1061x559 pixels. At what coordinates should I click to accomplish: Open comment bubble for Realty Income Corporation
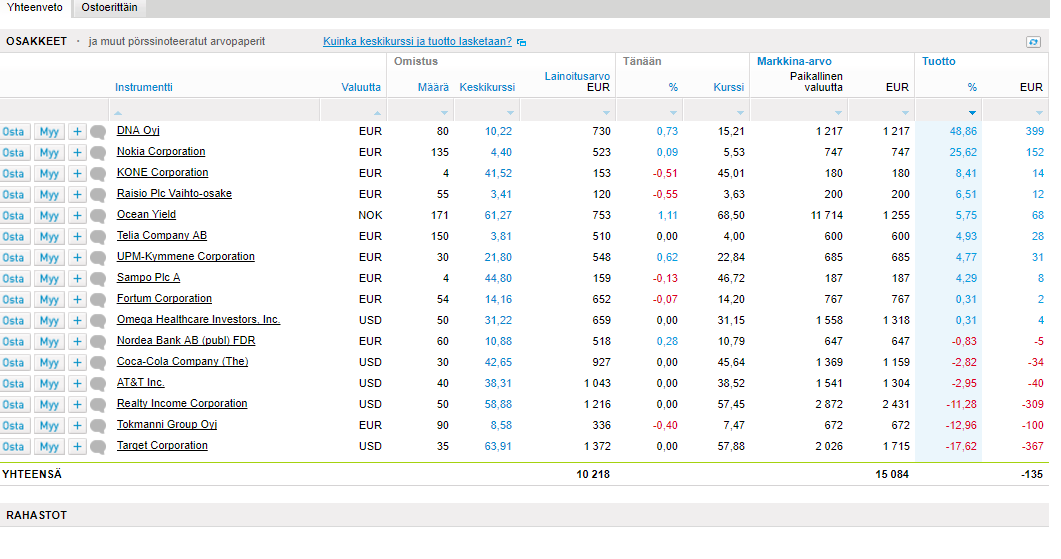tap(98, 405)
